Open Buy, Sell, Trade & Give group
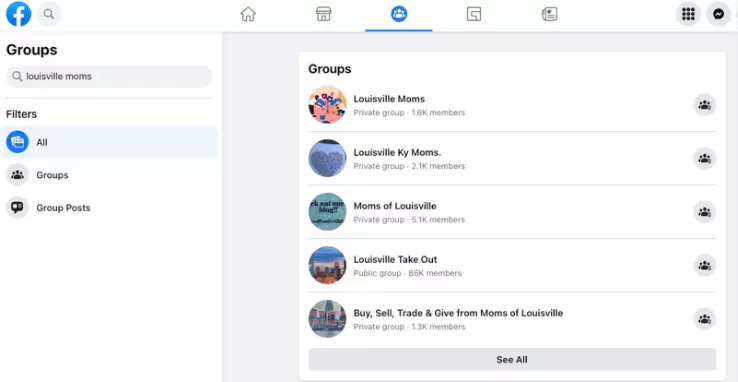Image resolution: width=738 pixels, height=382 pixels. 458,313
